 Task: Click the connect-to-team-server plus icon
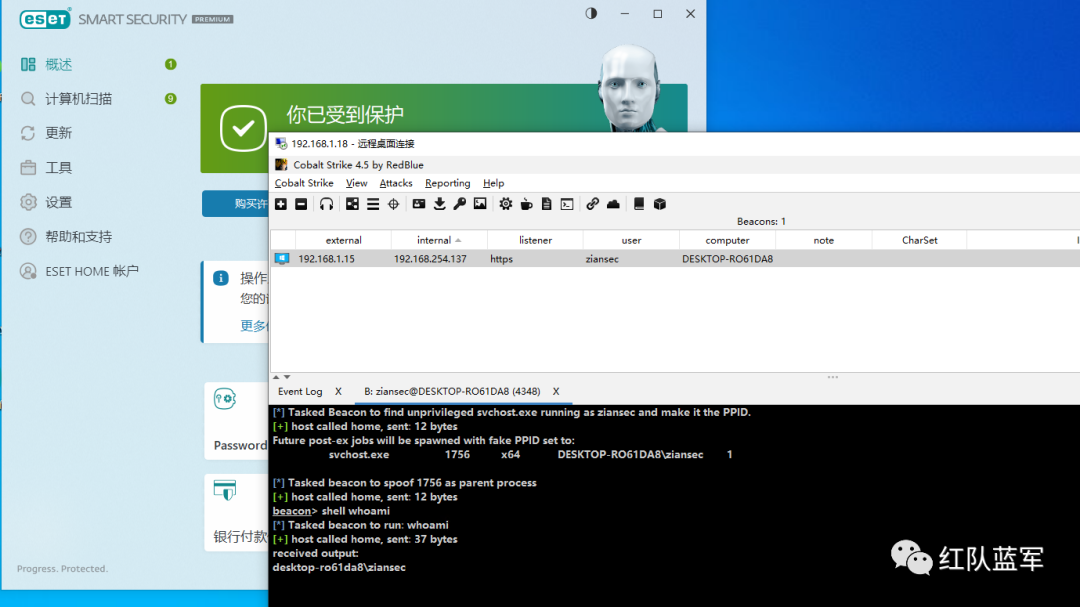click(280, 204)
